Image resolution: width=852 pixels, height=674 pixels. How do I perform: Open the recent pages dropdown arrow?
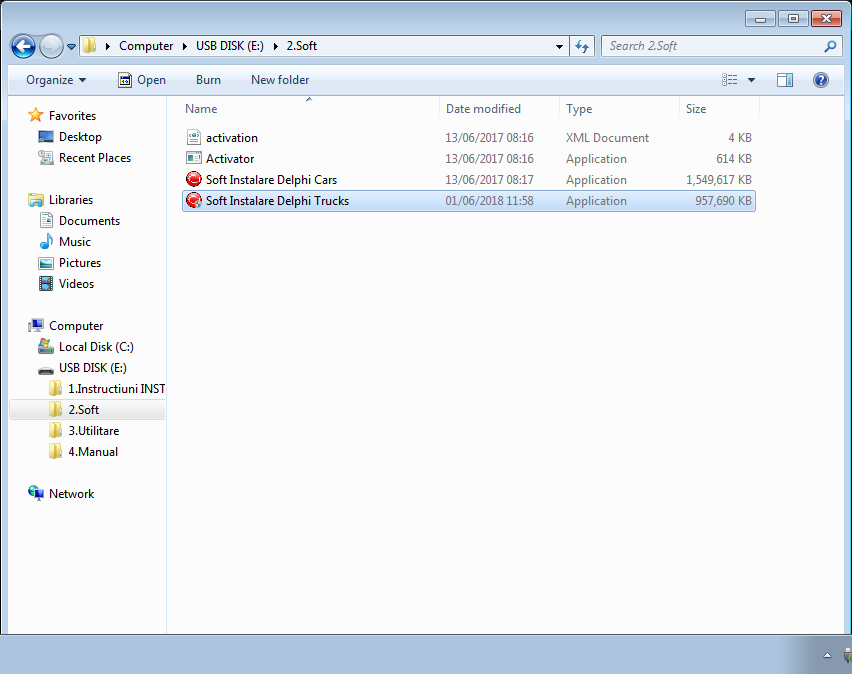(71, 47)
